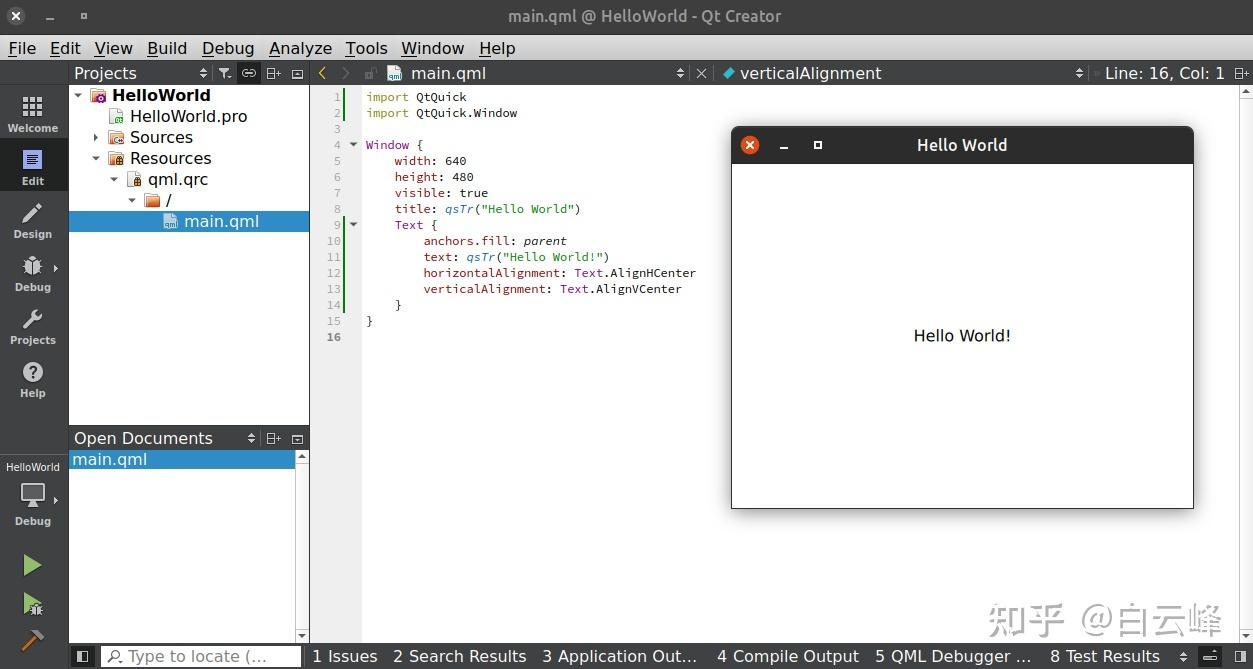Toggle synchronize with editor link icon

point(249,73)
